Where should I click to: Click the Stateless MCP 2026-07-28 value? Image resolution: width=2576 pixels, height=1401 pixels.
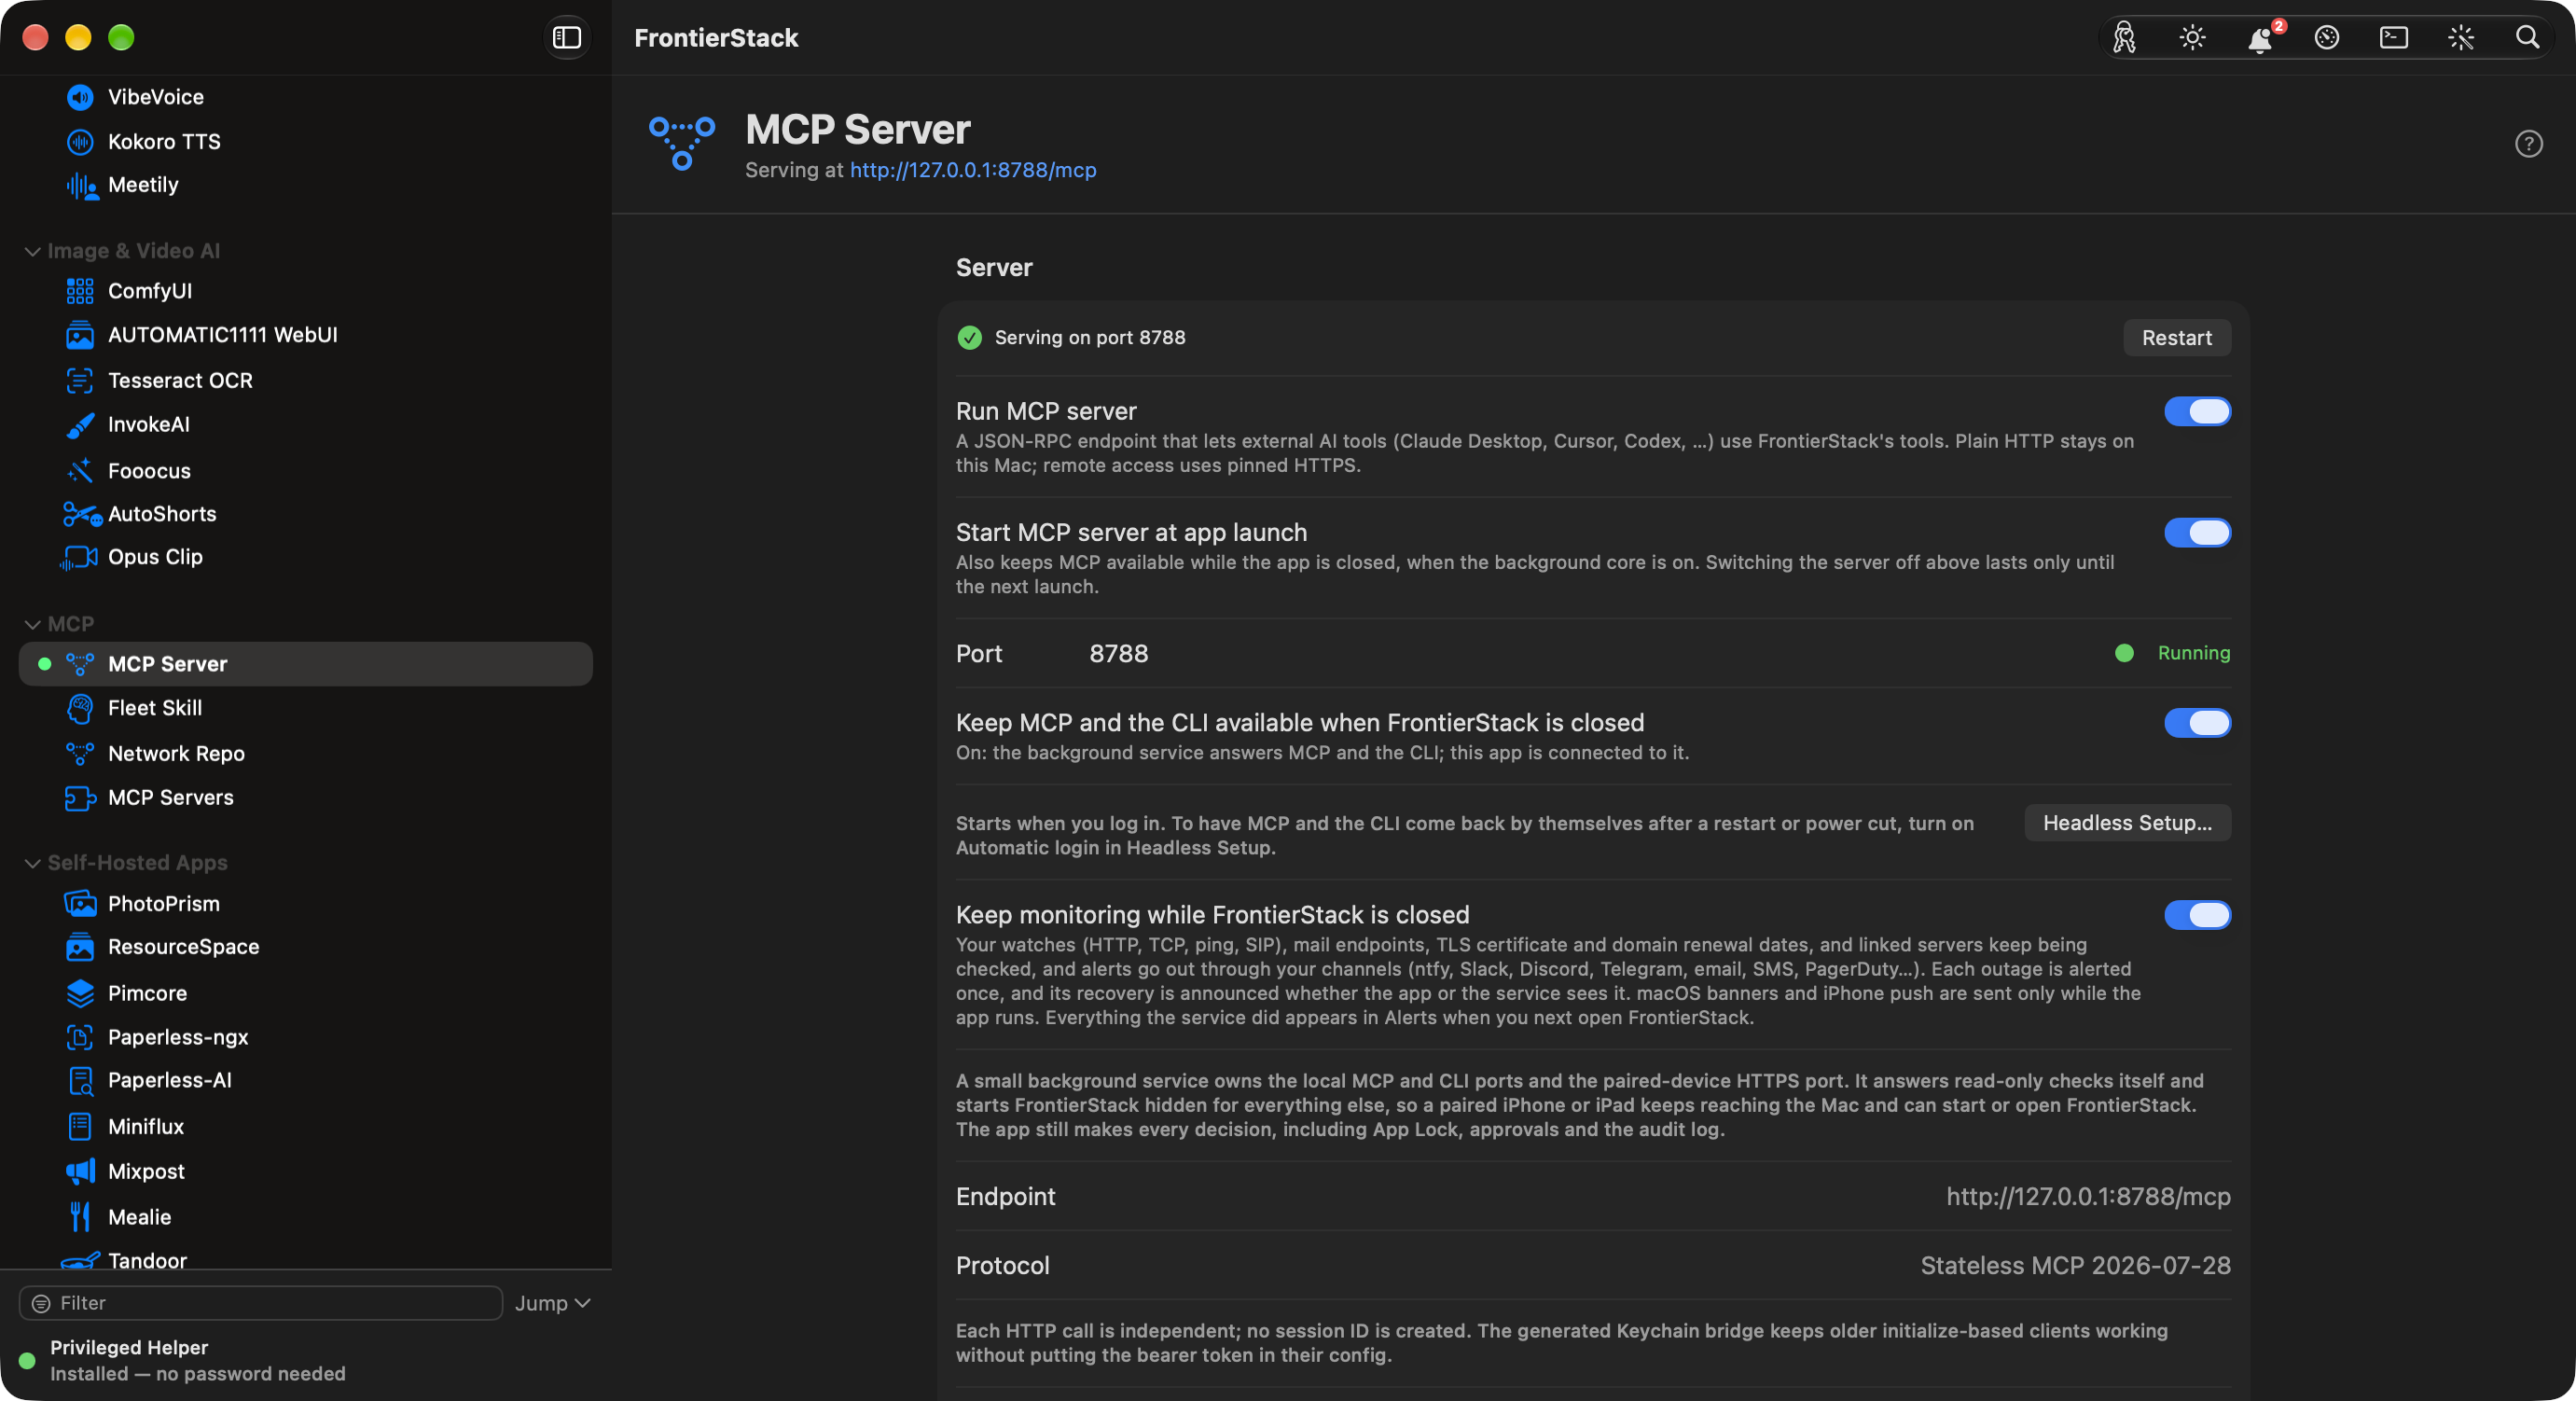pyautogui.click(x=2075, y=1265)
